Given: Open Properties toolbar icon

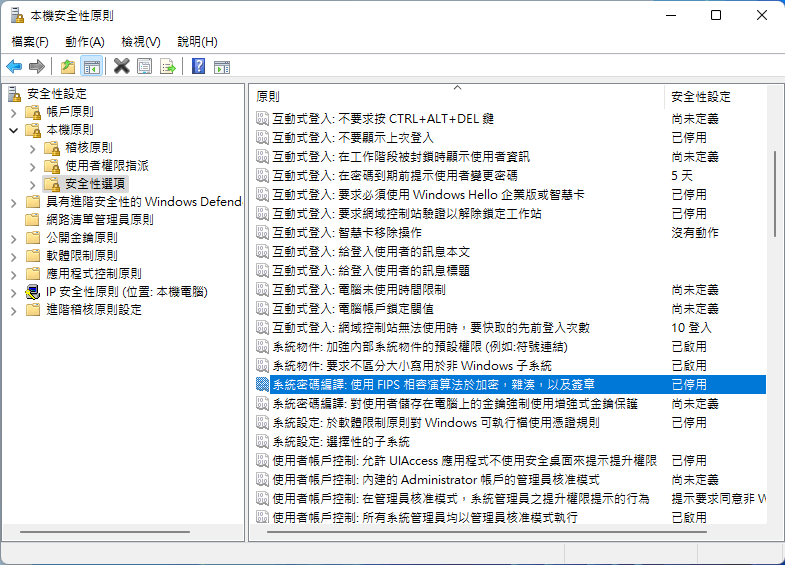Looking at the screenshot, I should pos(145,66).
